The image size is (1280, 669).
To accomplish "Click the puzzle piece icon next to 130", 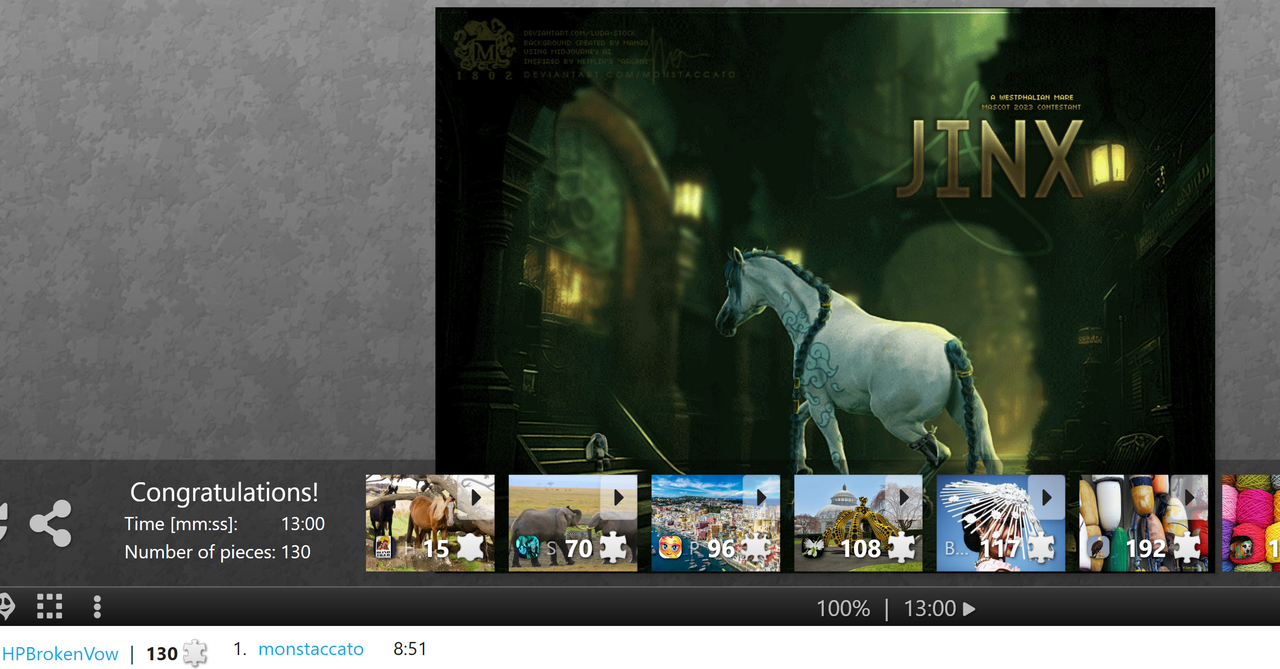I will point(195,654).
